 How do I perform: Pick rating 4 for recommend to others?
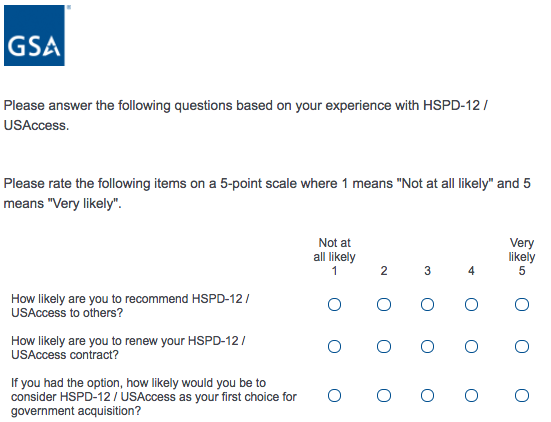(471, 304)
